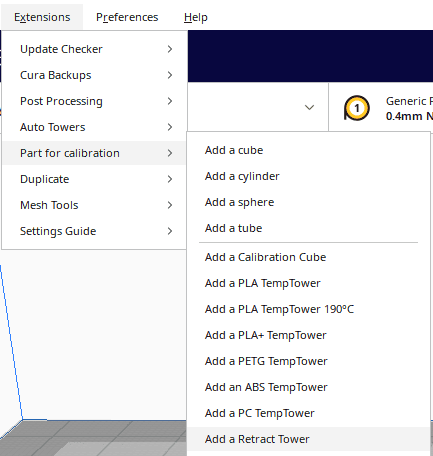Click the extruder 1 material spool icon
The image size is (433, 456).
(356, 108)
